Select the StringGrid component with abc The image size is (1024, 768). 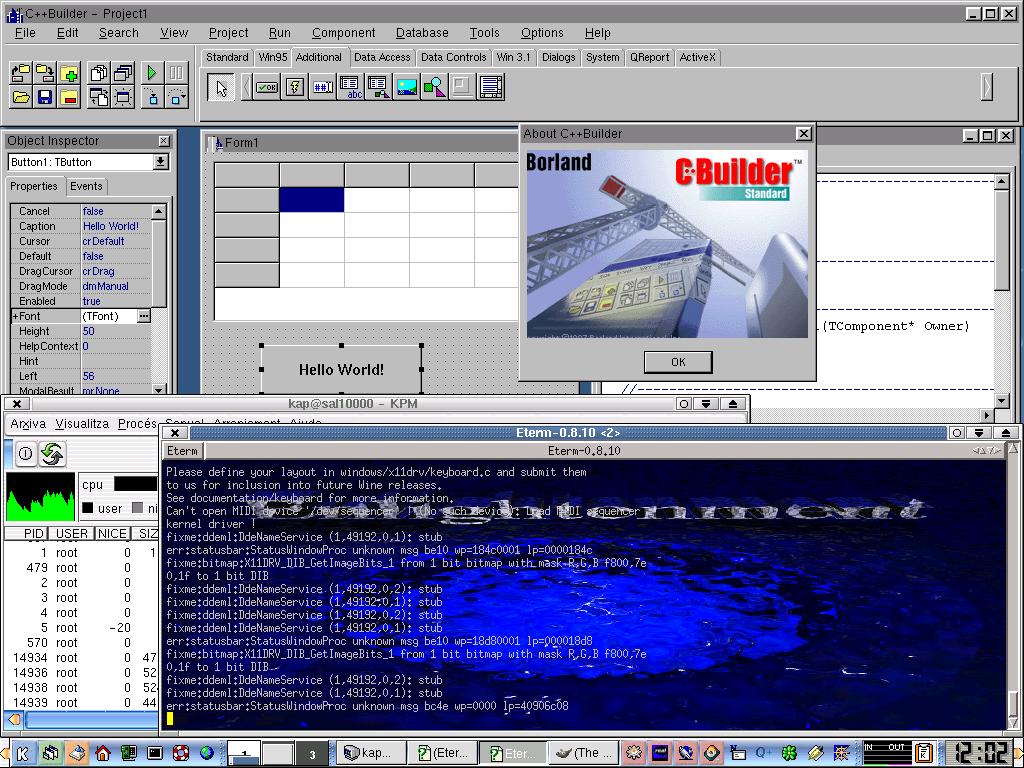(351, 87)
